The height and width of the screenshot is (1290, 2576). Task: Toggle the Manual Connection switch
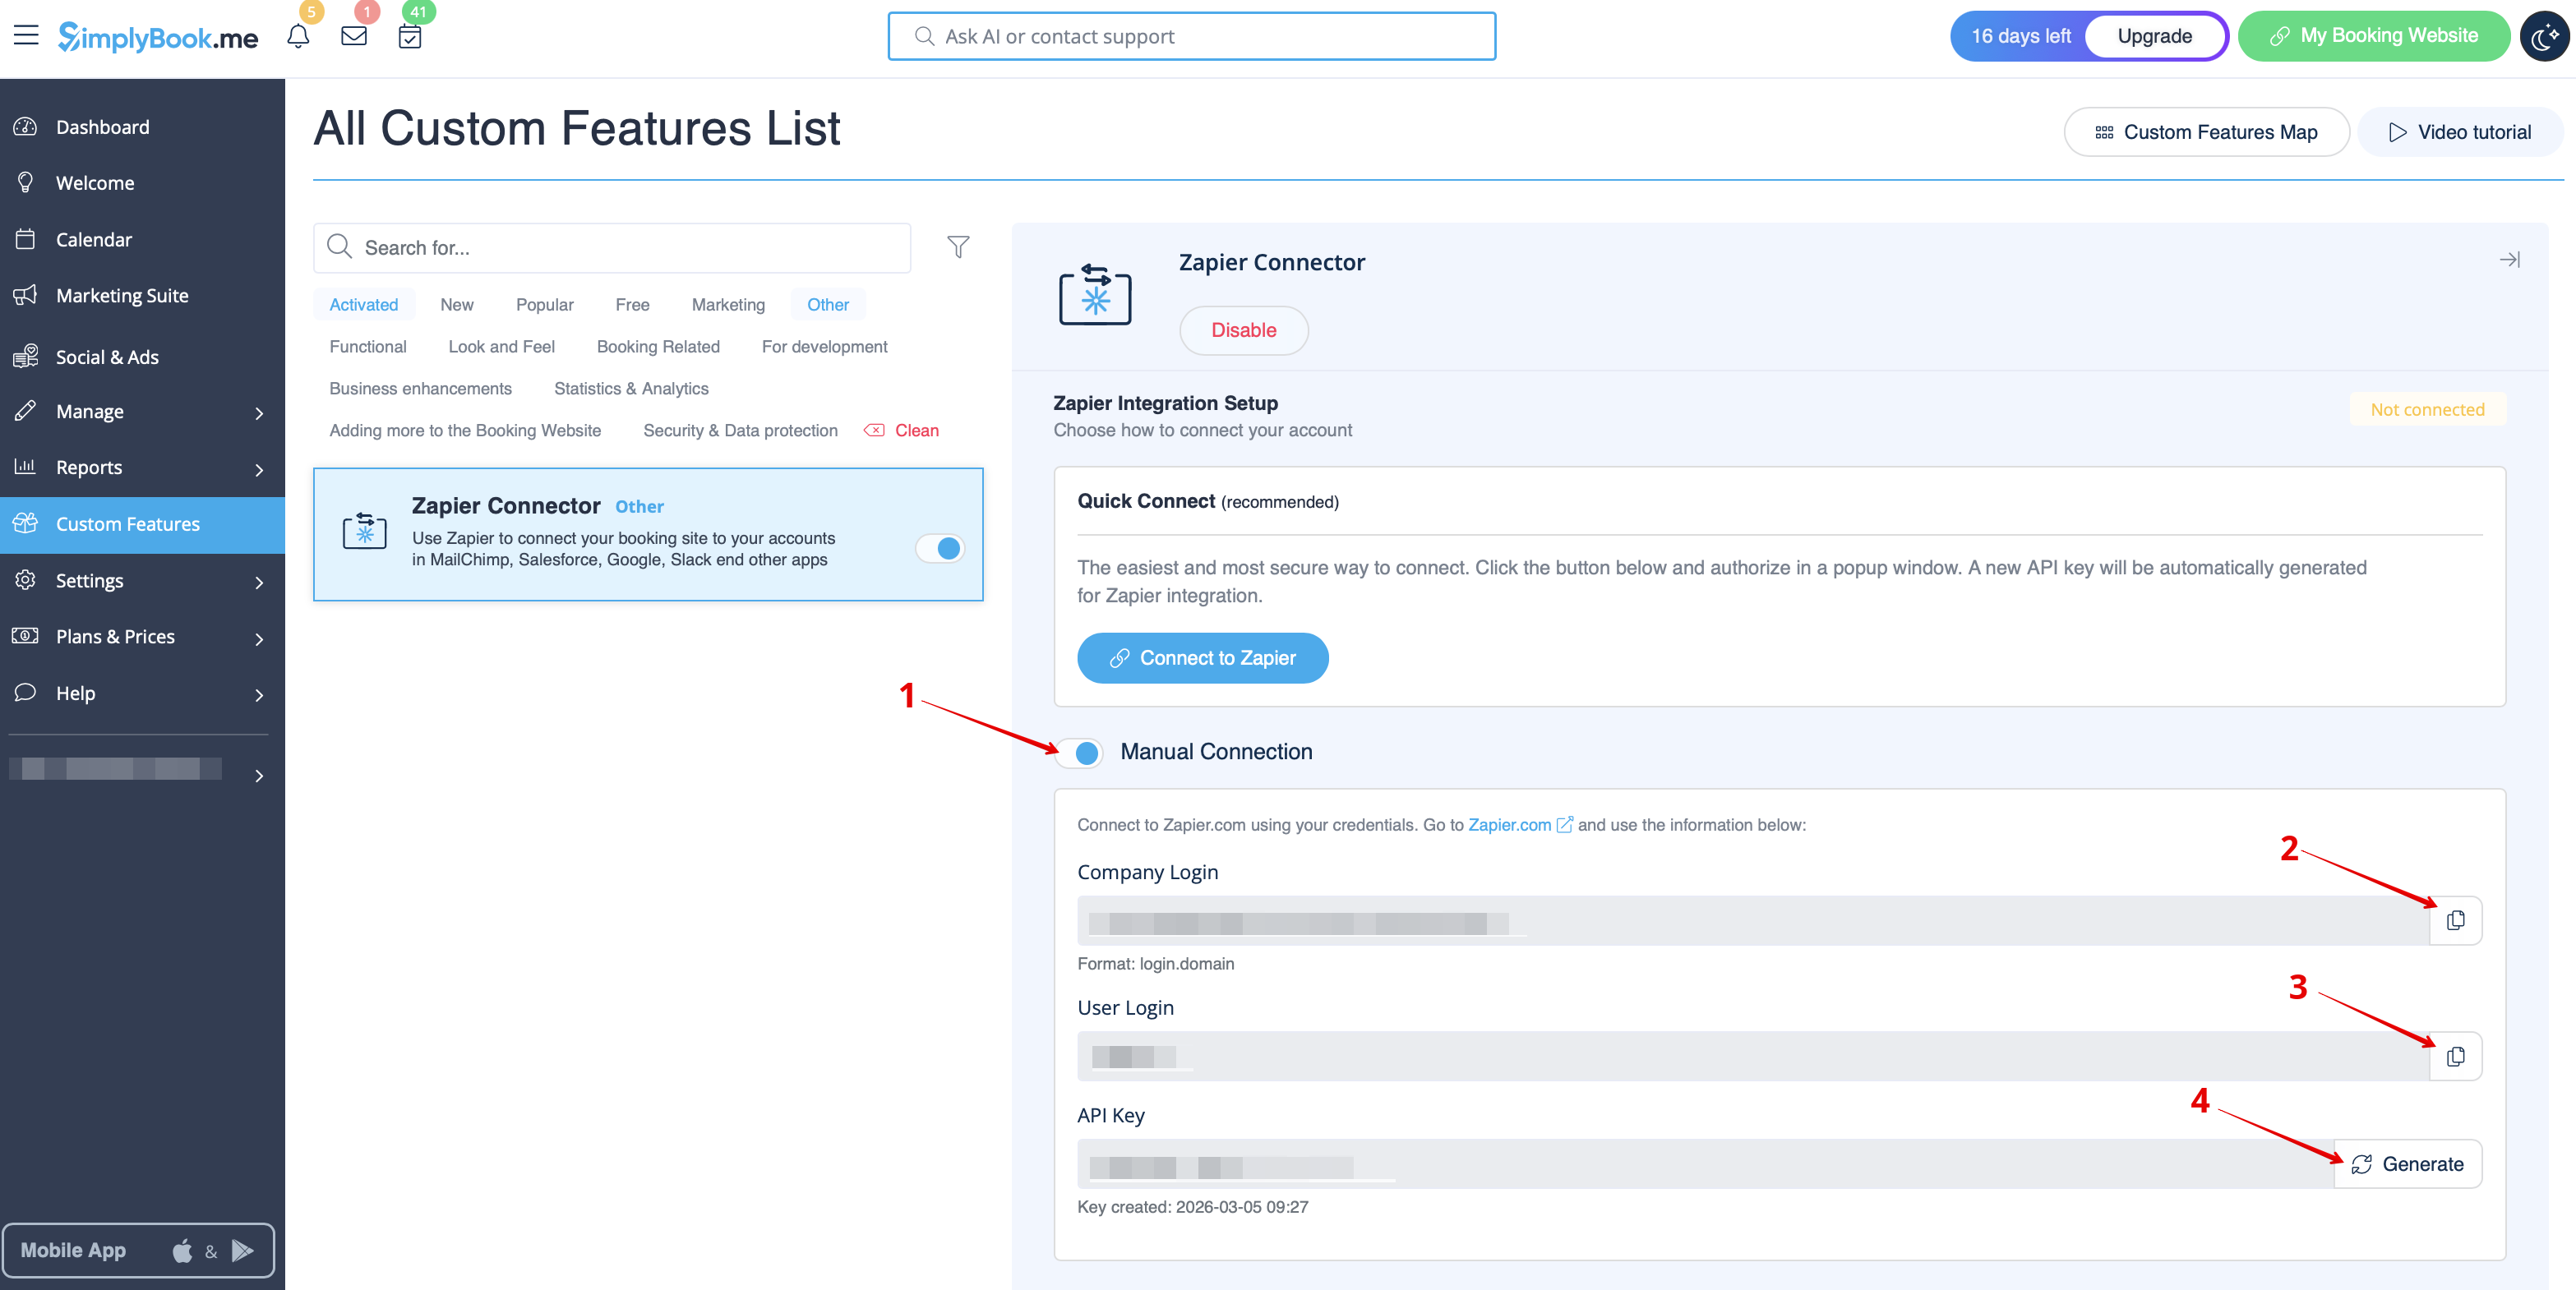click(1080, 752)
